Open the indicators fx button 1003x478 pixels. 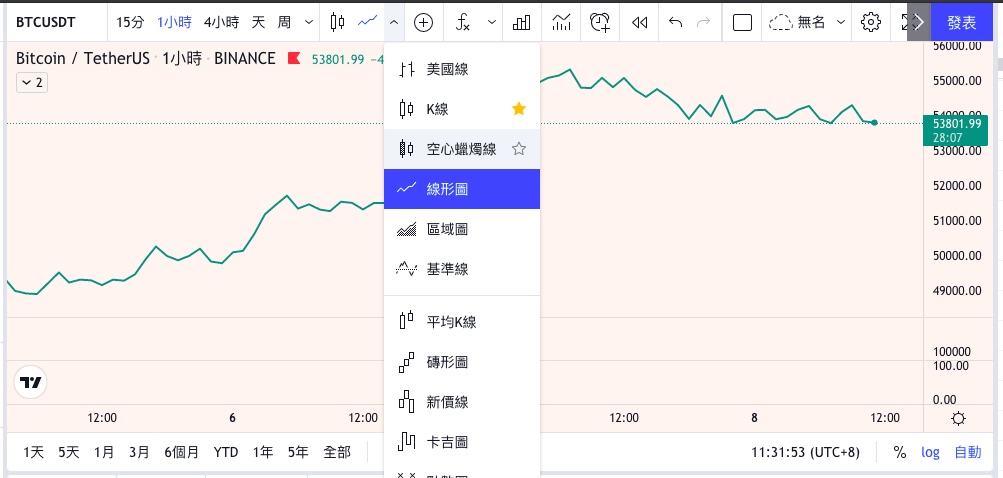(462, 22)
